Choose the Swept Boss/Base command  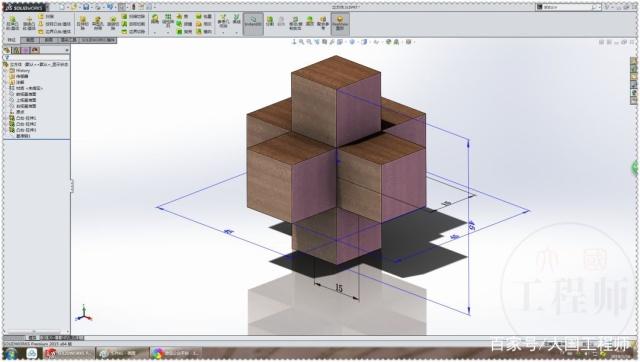click(47, 16)
